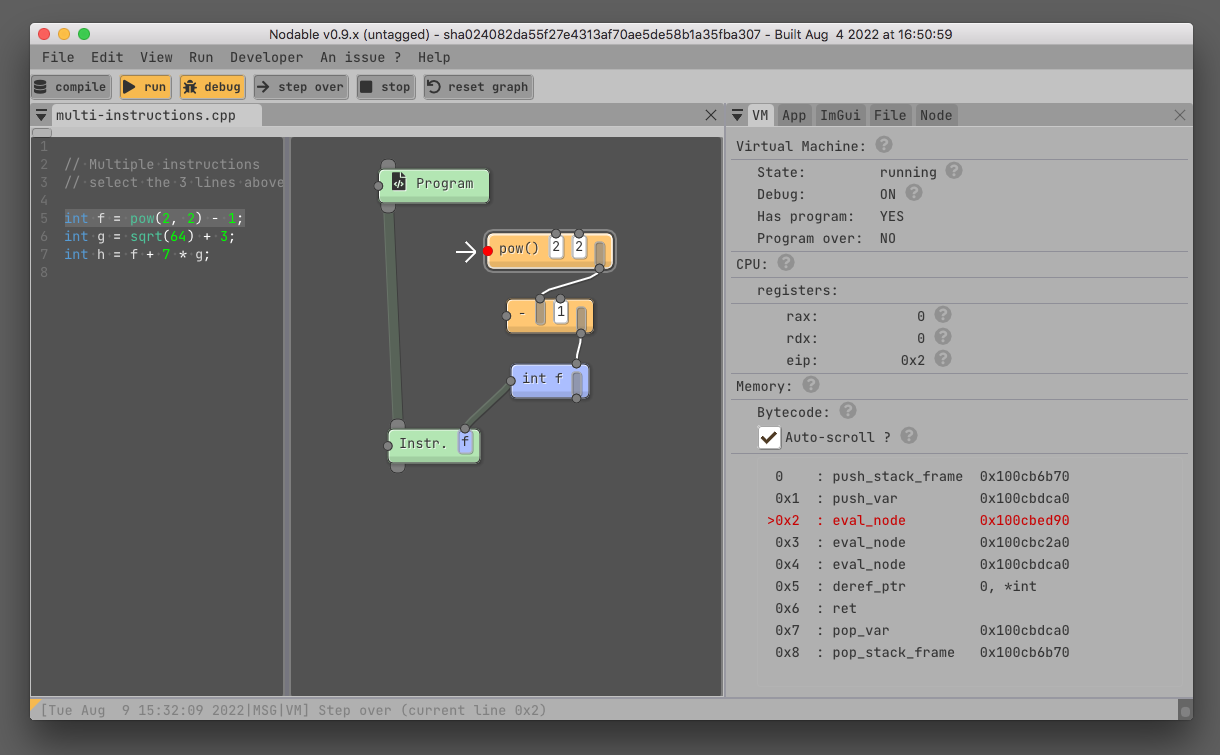Click the help icon next to Virtual Machine

[x=883, y=146]
